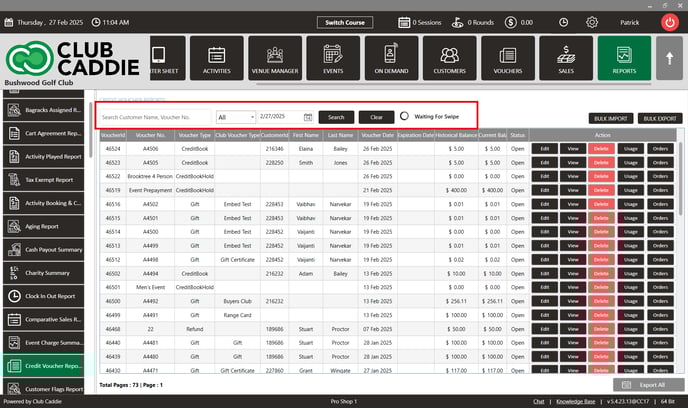Screen dimensions: 688x408
Task: Show Usage for Event Prepayment voucher
Action: pyautogui.click(x=631, y=190)
